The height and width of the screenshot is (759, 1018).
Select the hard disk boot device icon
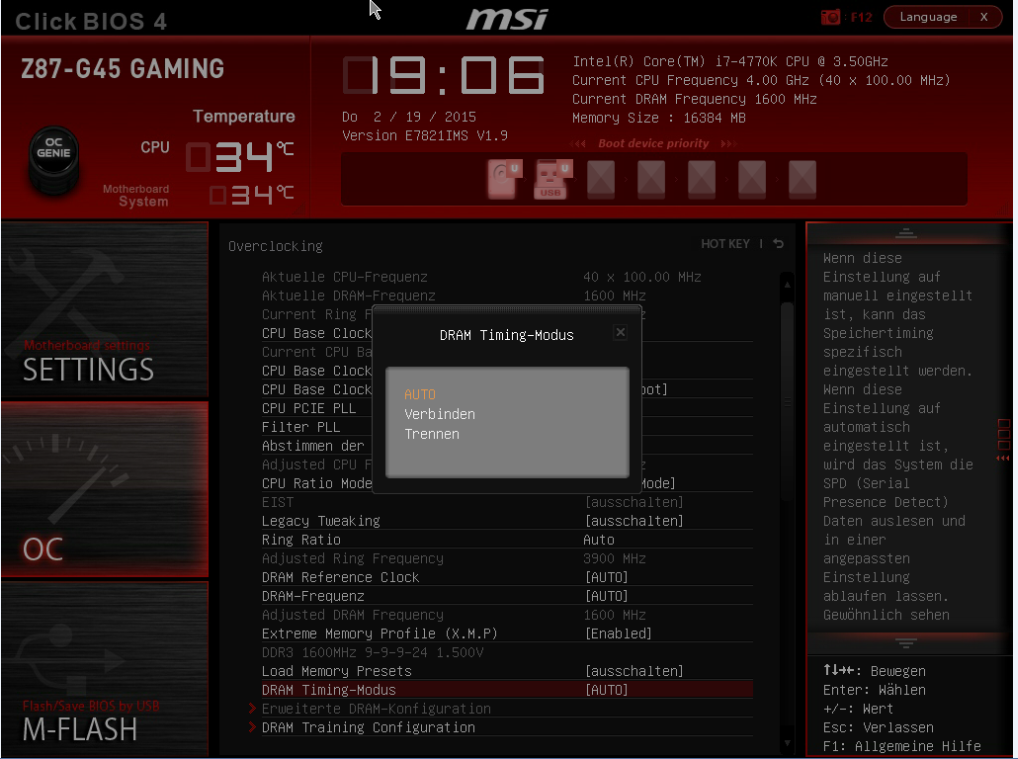point(504,179)
